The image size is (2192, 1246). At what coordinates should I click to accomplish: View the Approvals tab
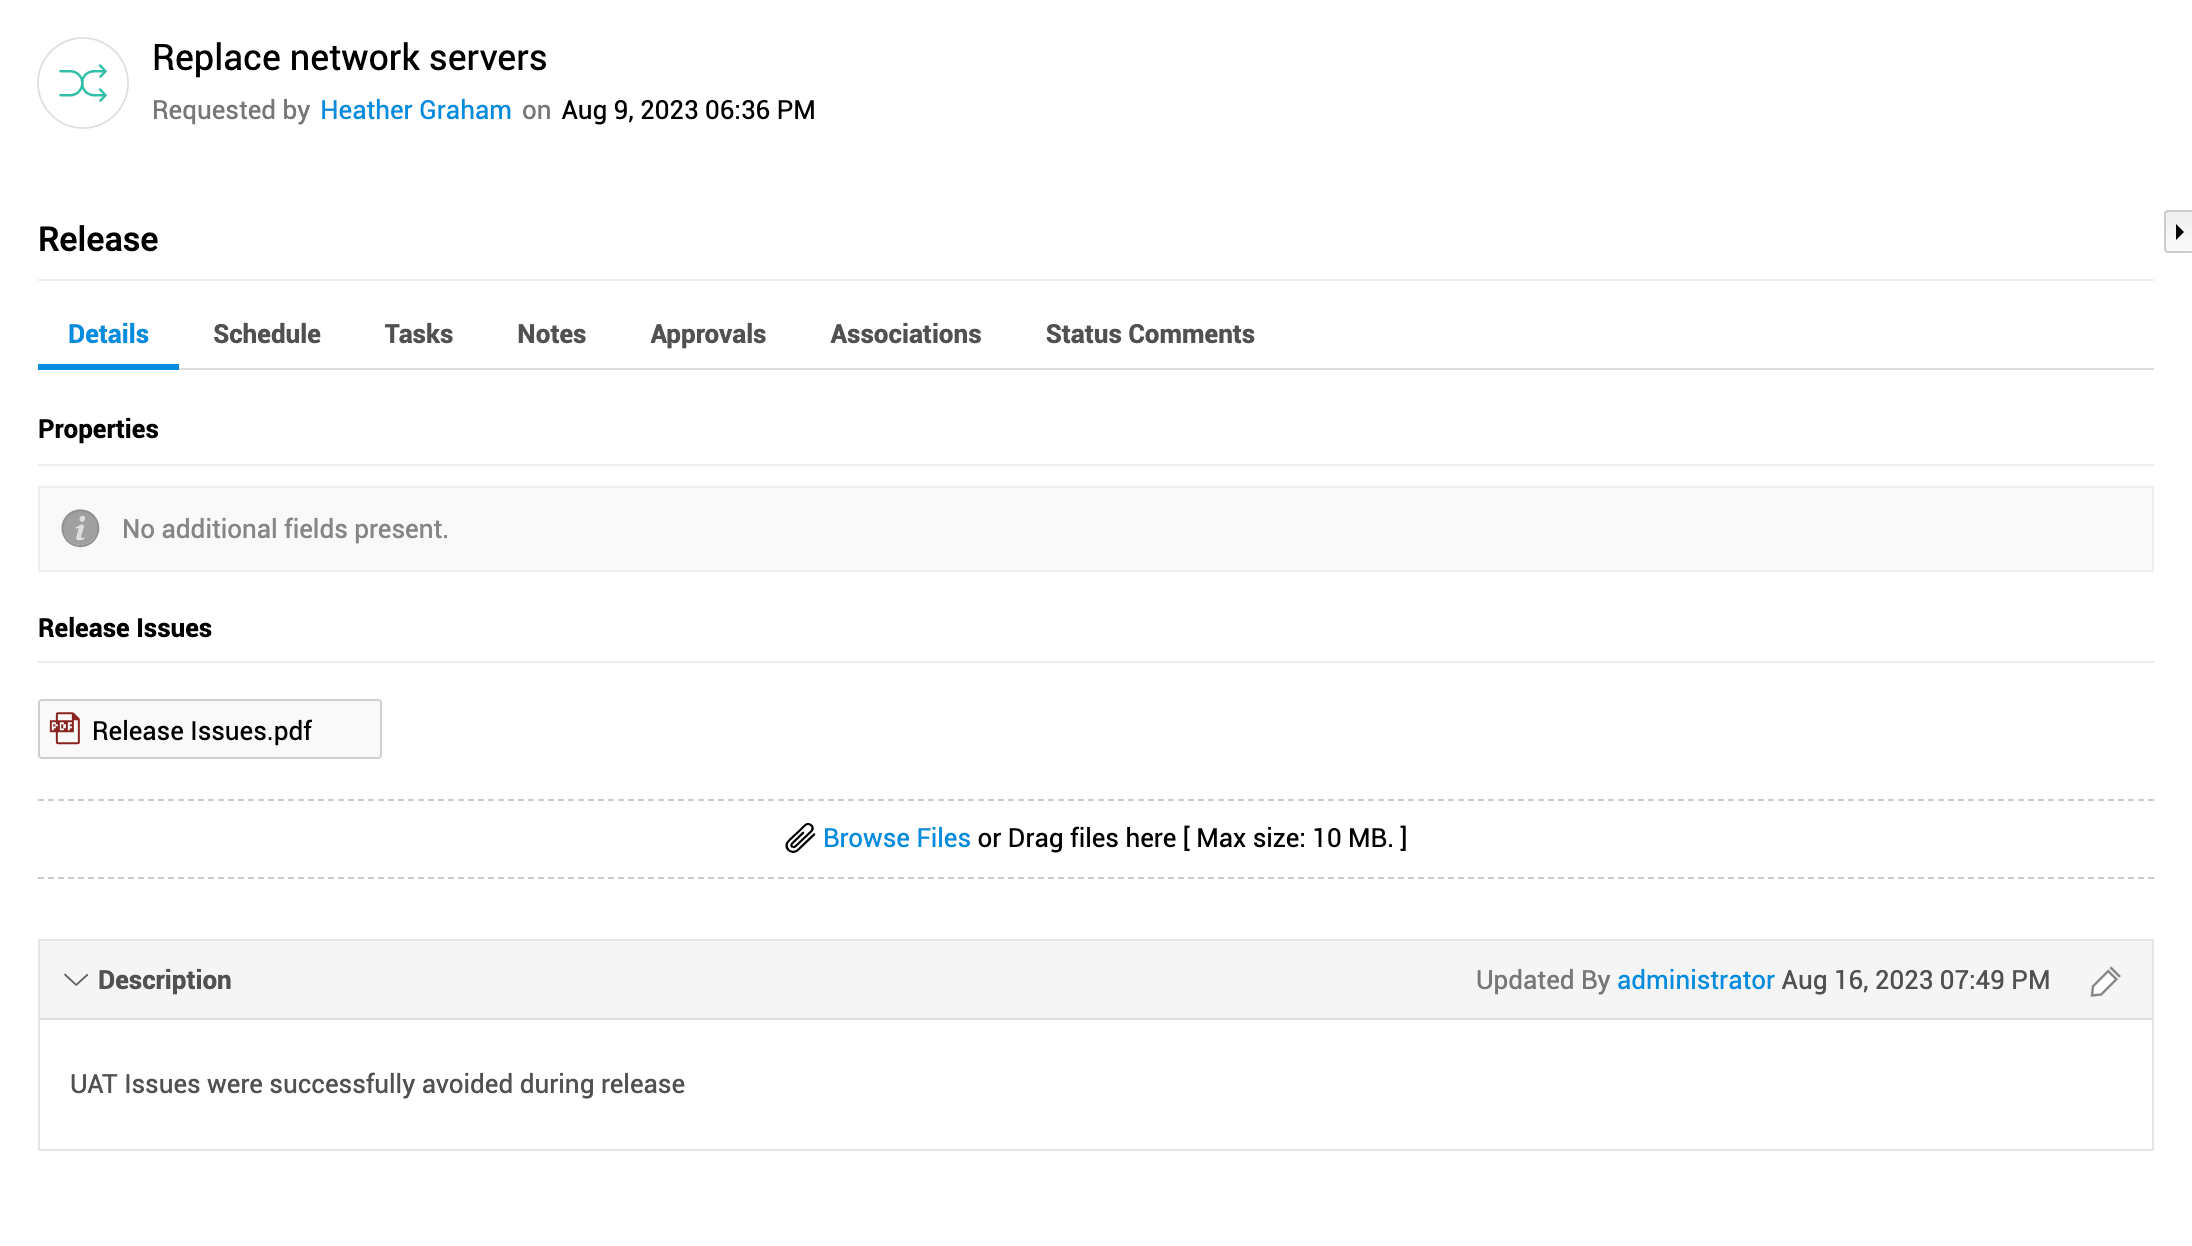pyautogui.click(x=708, y=334)
